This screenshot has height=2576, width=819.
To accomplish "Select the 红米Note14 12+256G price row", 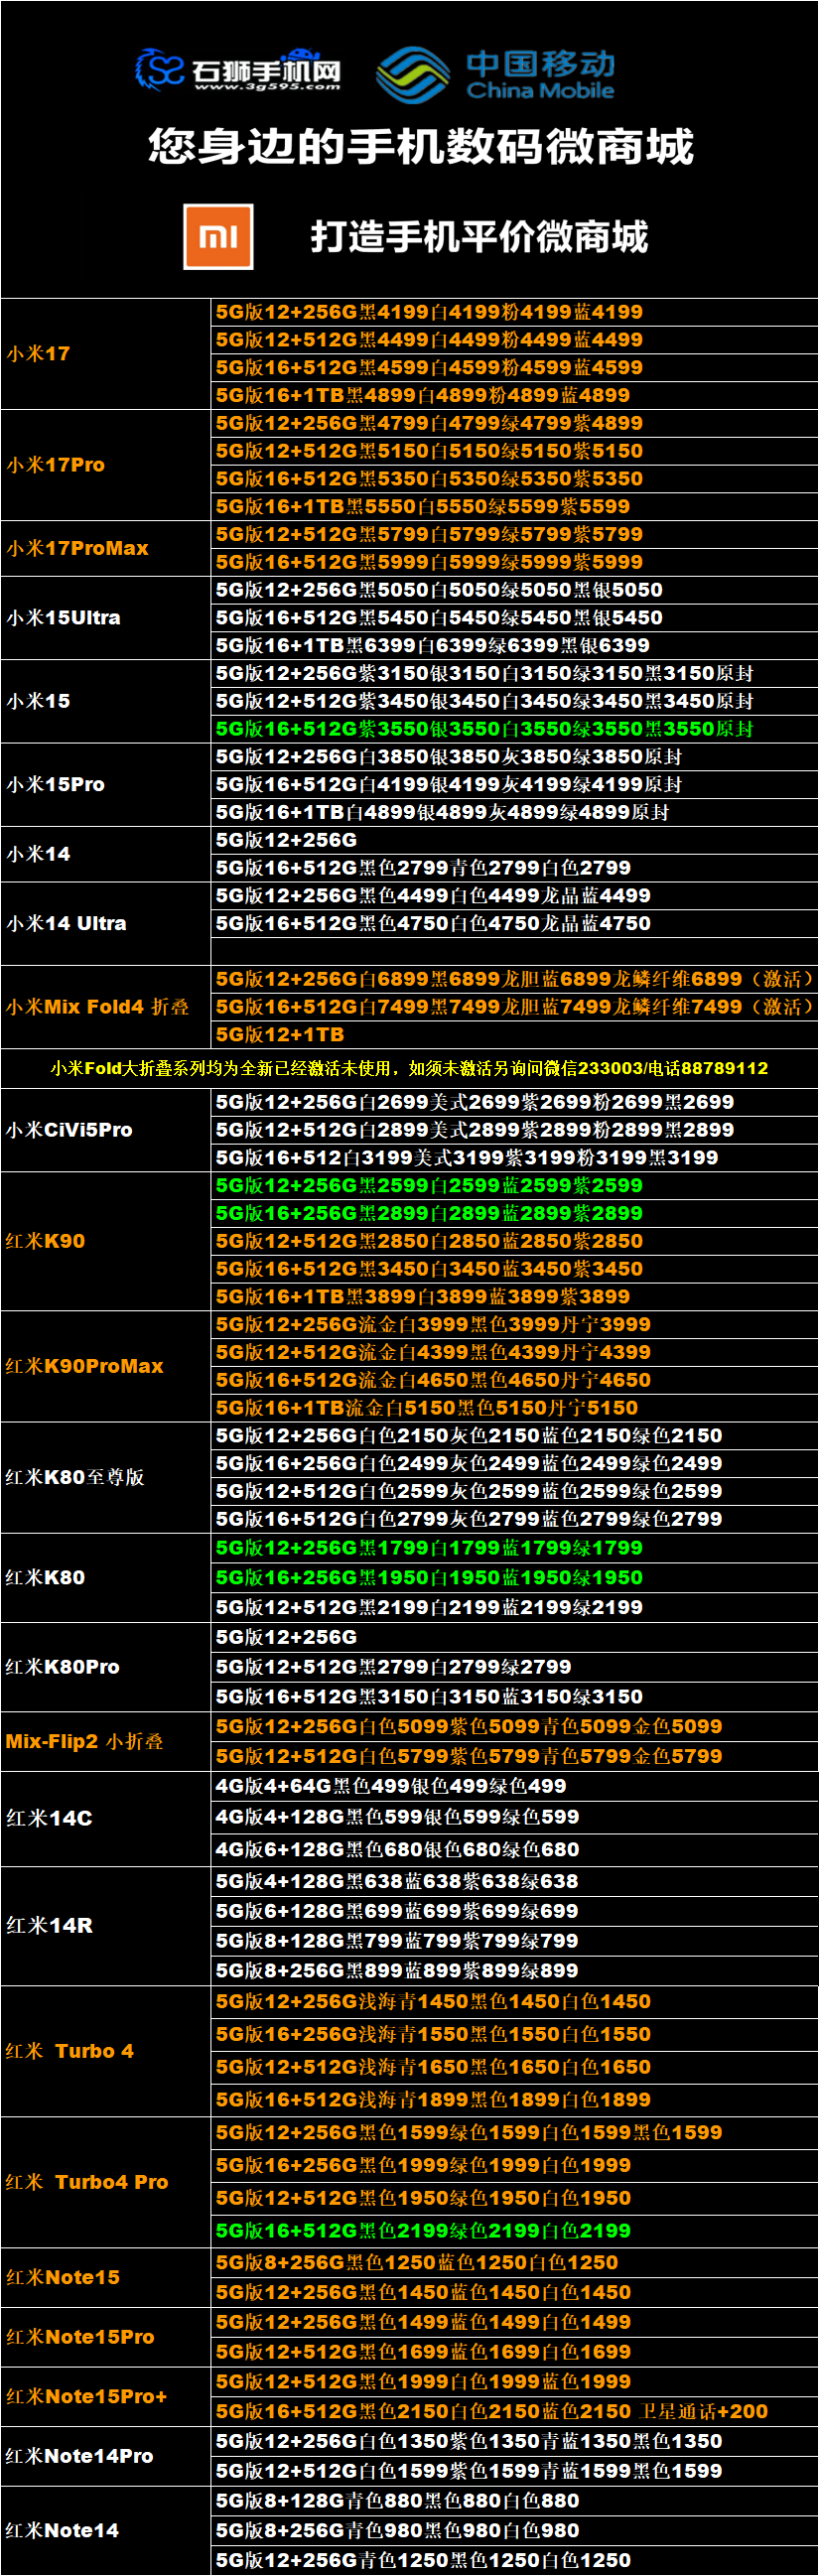I will (x=423, y=2559).
